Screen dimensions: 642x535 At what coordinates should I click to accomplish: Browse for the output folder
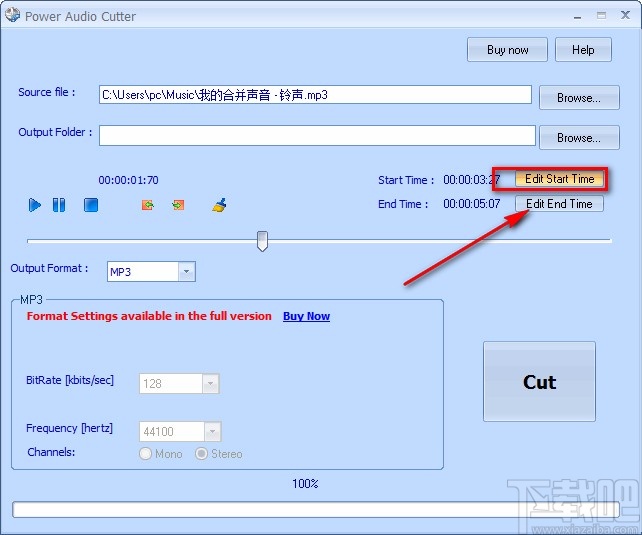(x=579, y=138)
